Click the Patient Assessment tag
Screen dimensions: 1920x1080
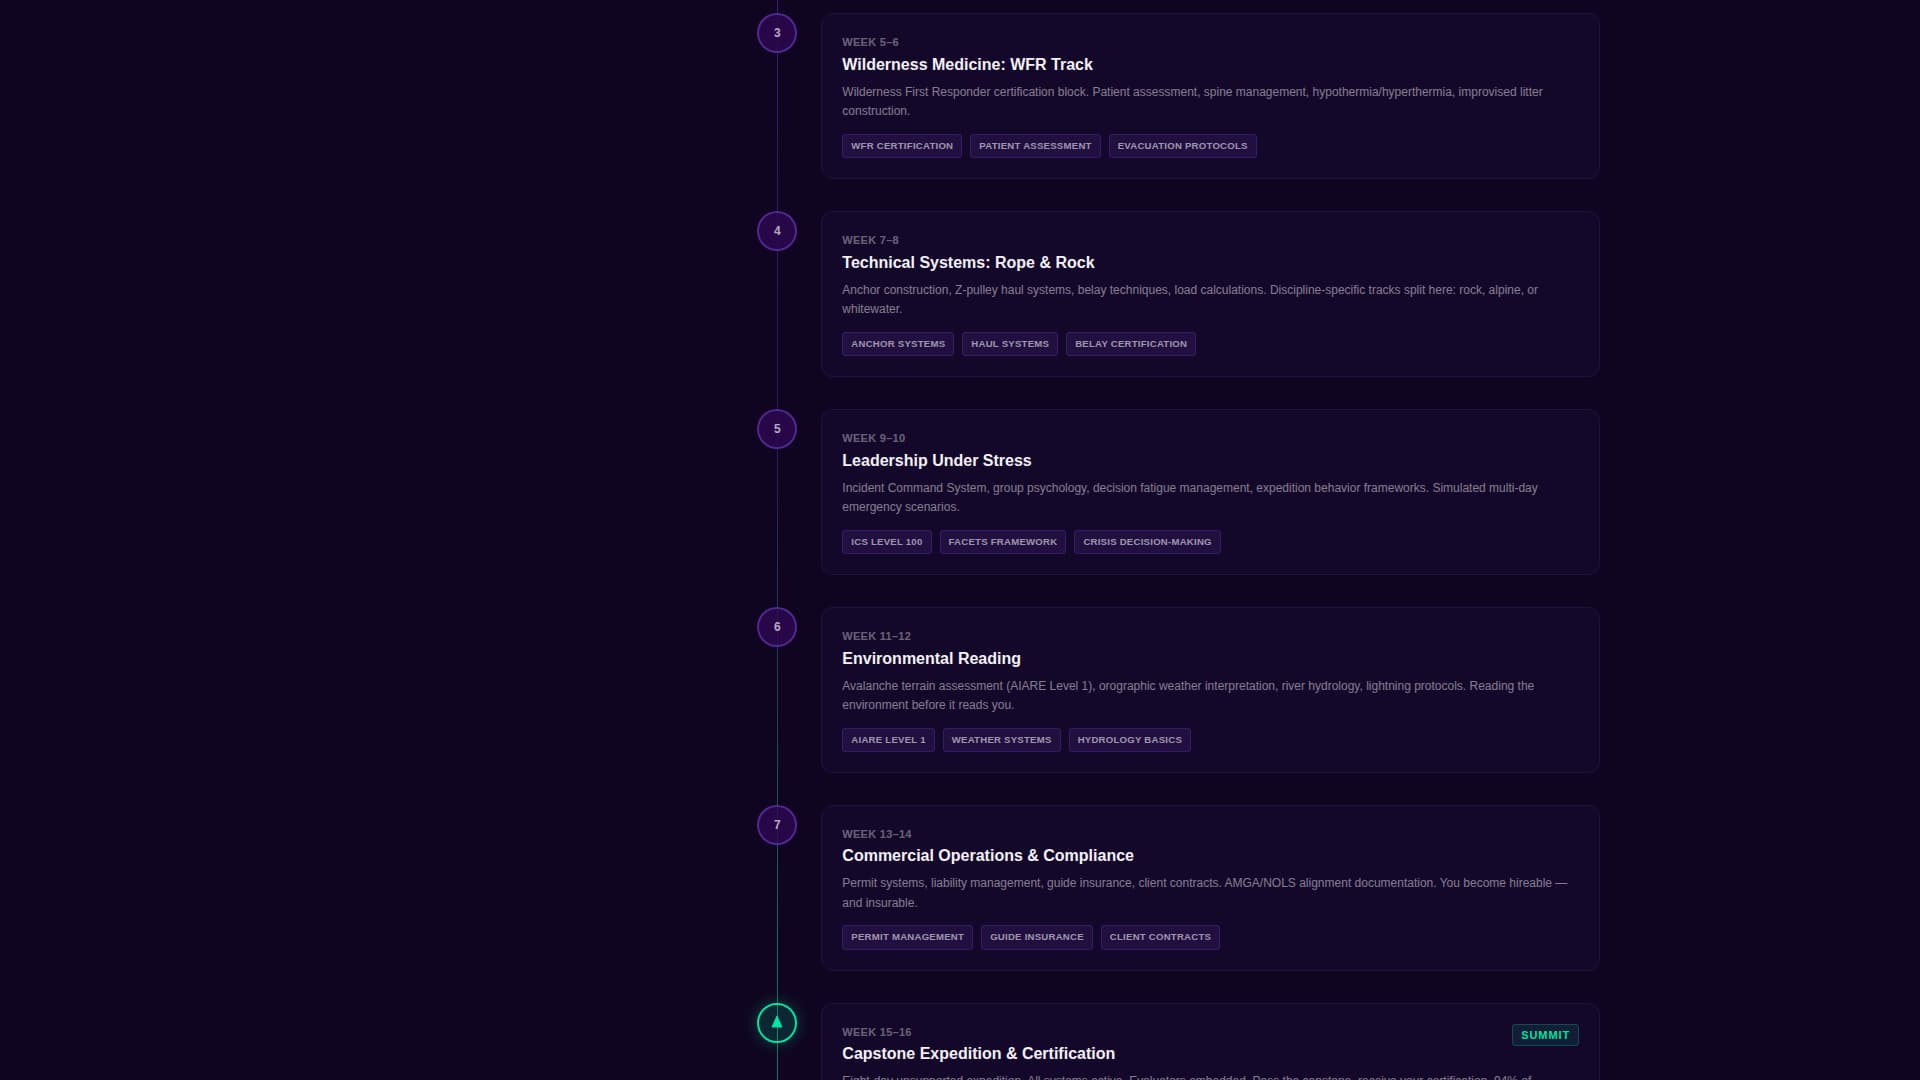click(x=1035, y=146)
